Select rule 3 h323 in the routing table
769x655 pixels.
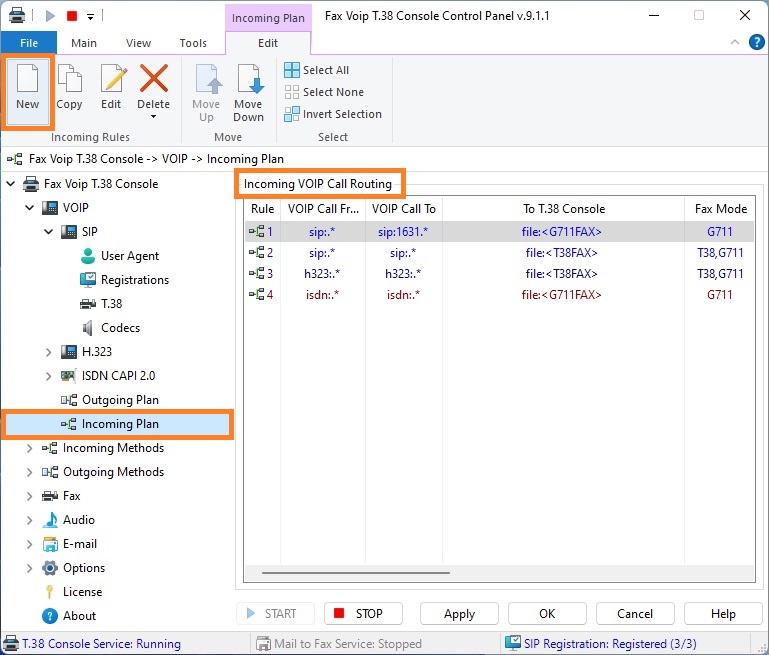[x=499, y=274]
